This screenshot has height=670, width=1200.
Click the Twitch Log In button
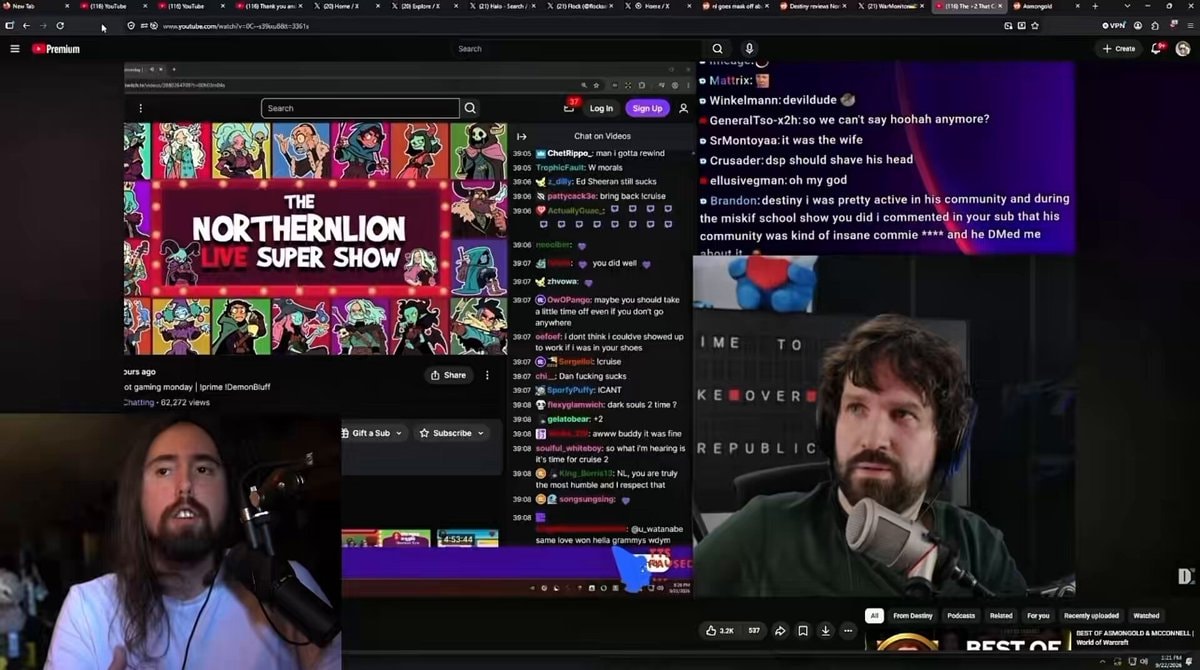click(x=601, y=108)
